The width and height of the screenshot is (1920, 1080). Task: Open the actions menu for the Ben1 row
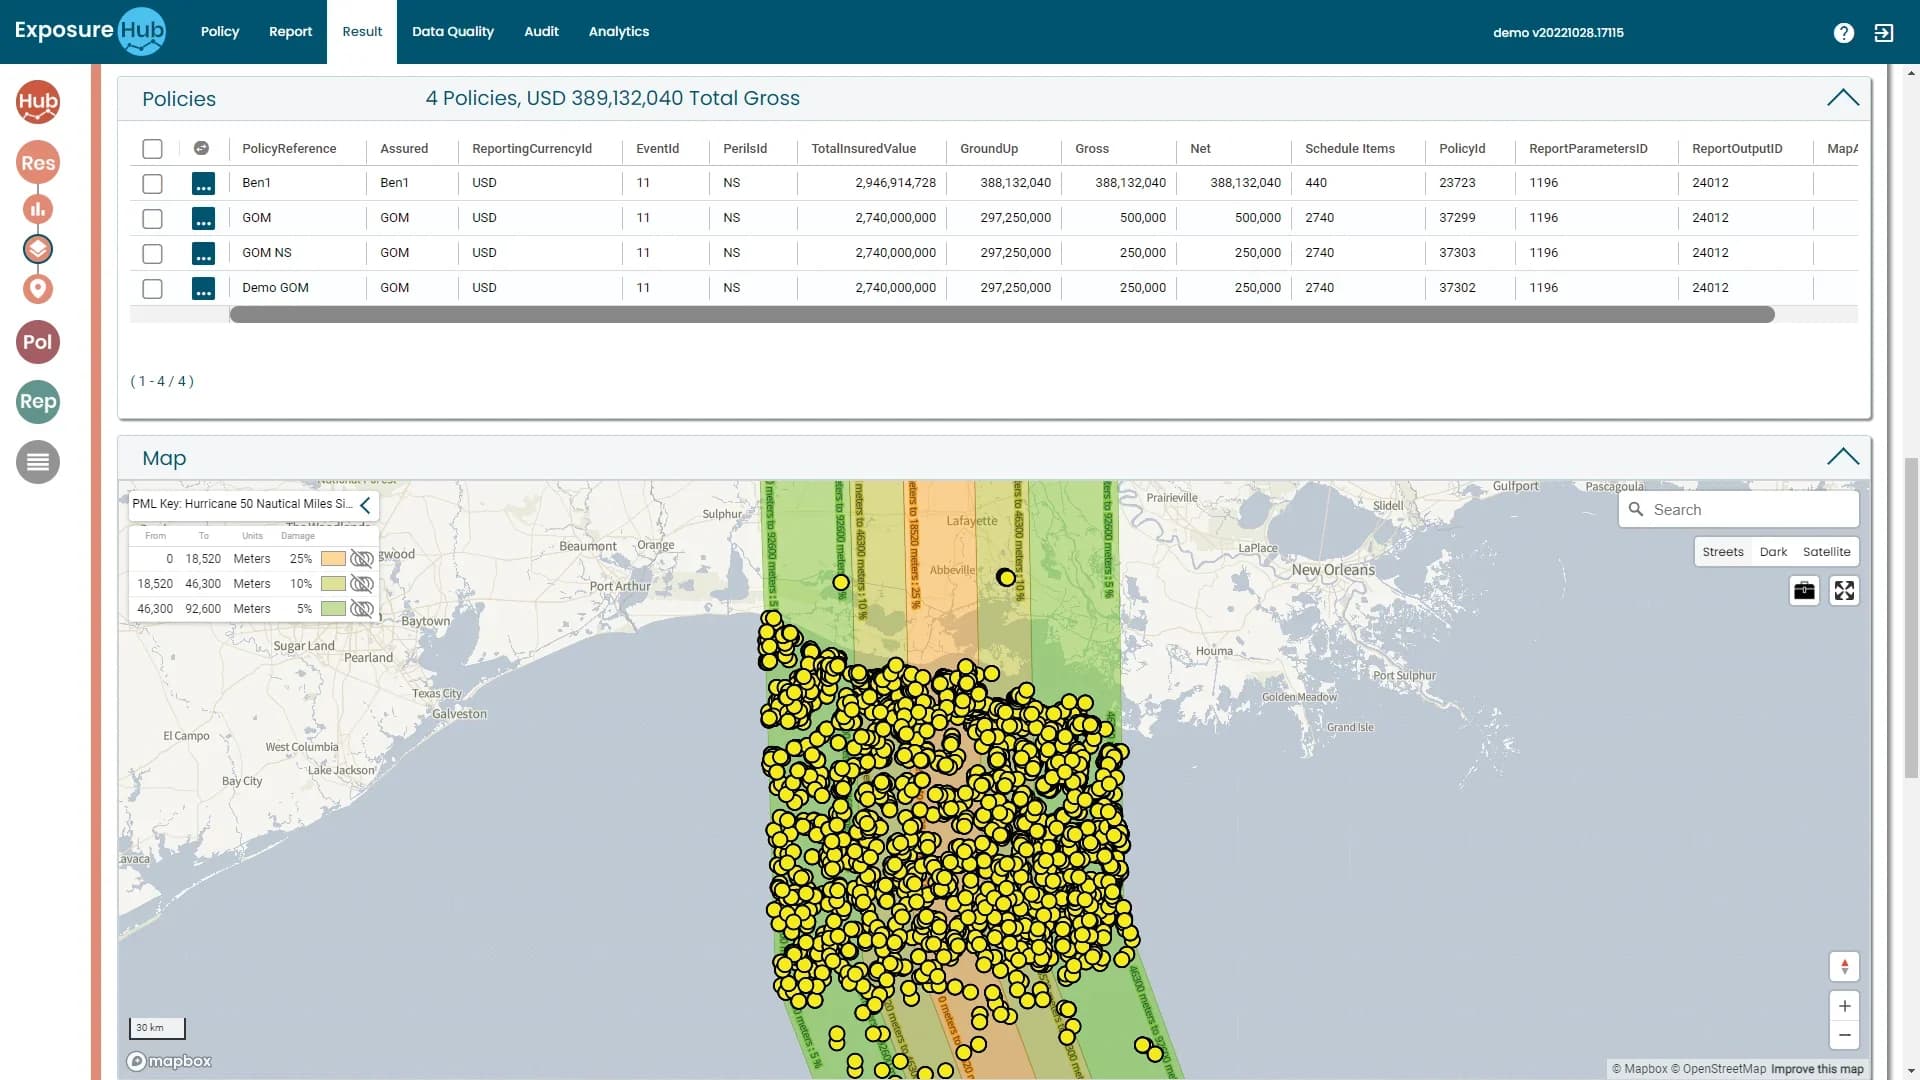point(203,183)
